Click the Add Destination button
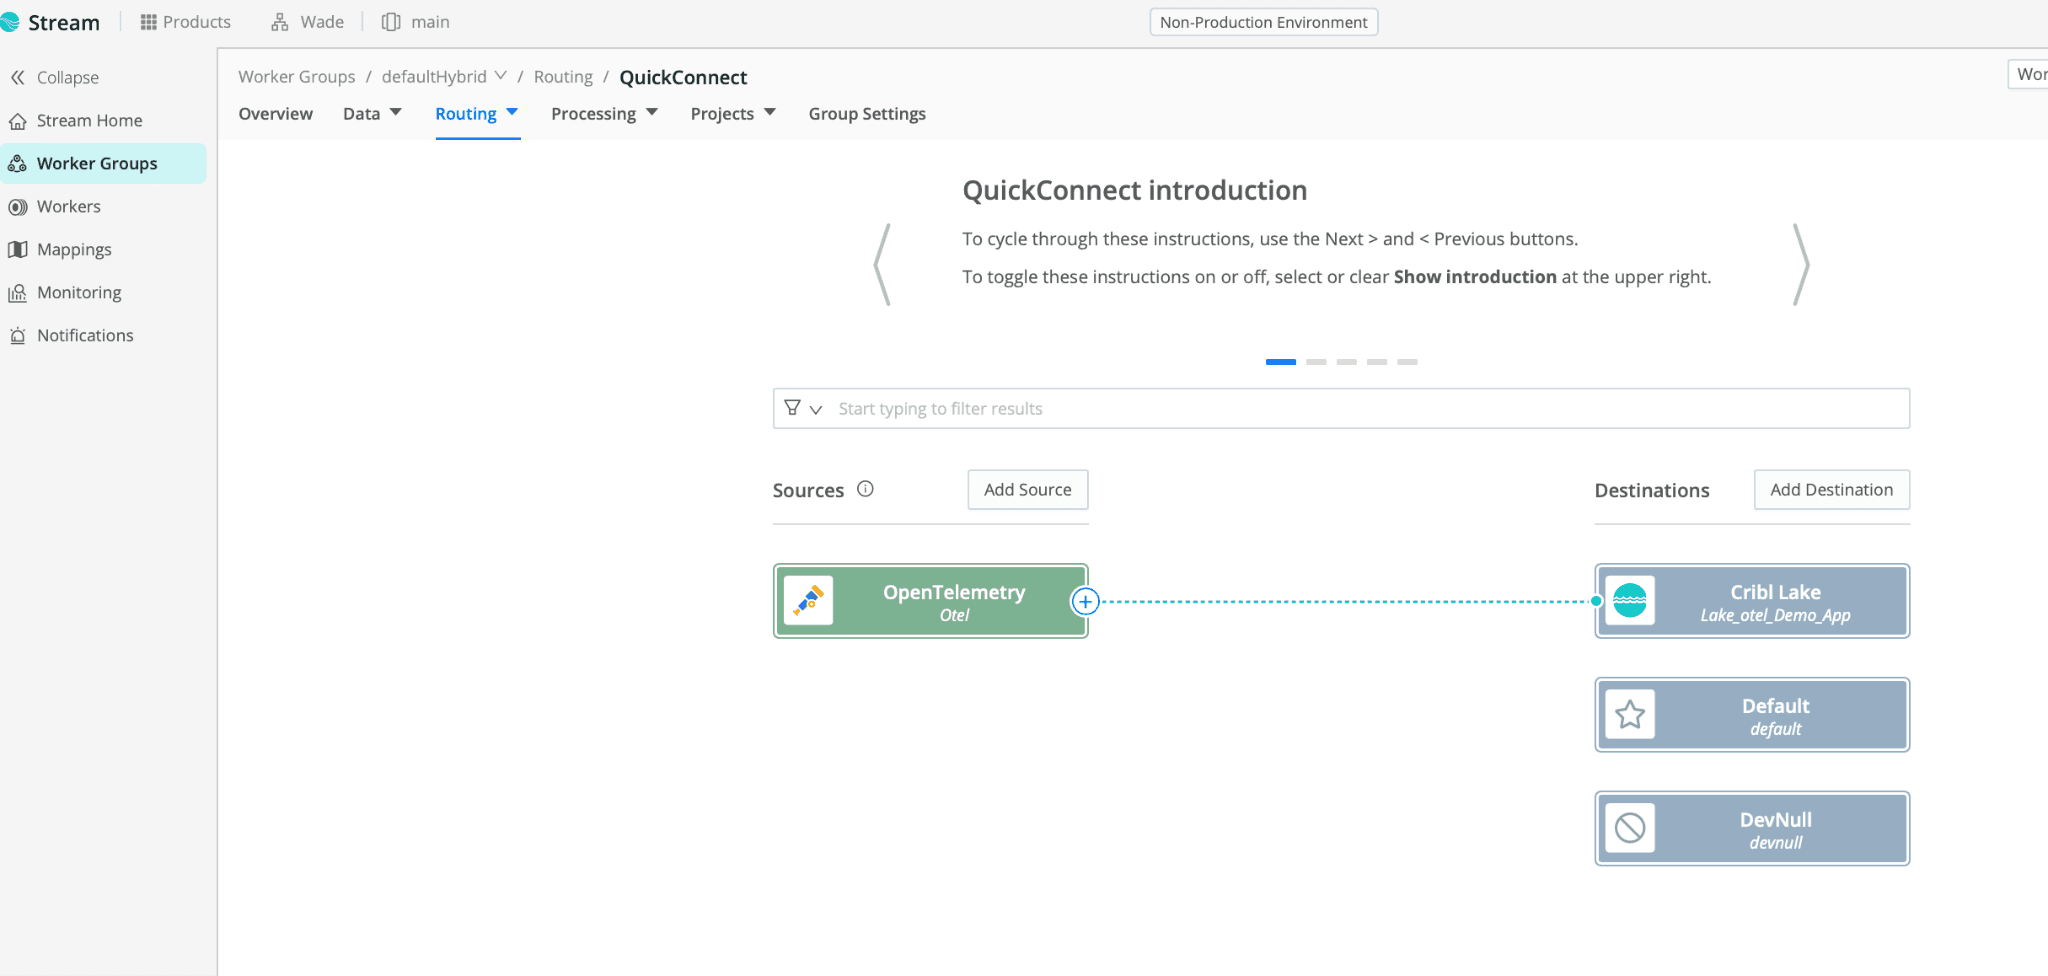This screenshot has width=2048, height=976. tap(1831, 490)
